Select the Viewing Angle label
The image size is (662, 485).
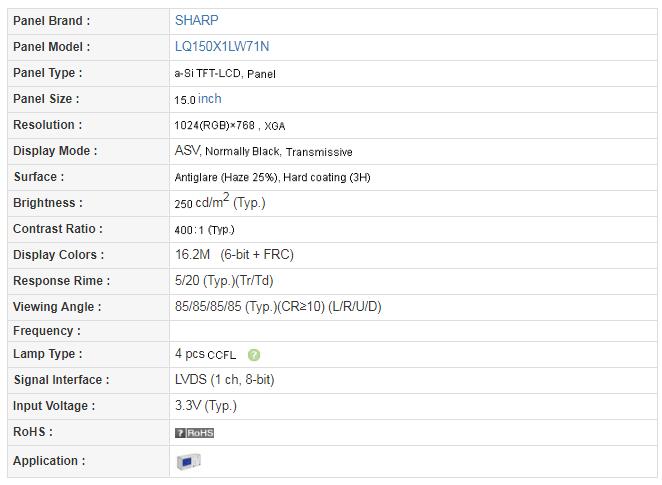57,307
